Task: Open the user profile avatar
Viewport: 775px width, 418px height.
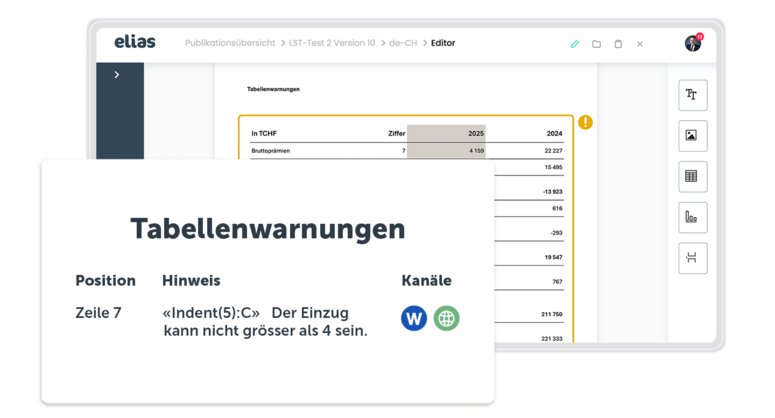Action: [x=693, y=43]
